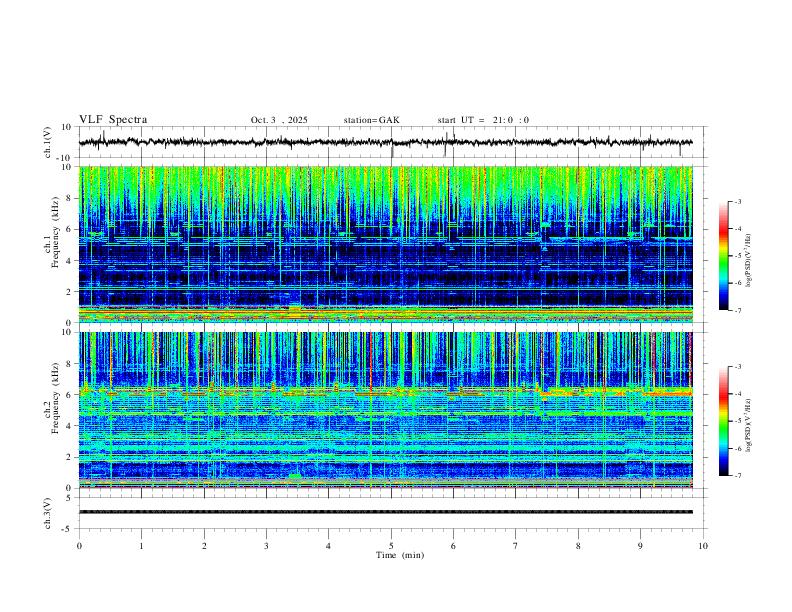This screenshot has width=792, height=612.
Task: Click the "8" kHz tick on ch.2 frequency axis
Action: (70, 364)
